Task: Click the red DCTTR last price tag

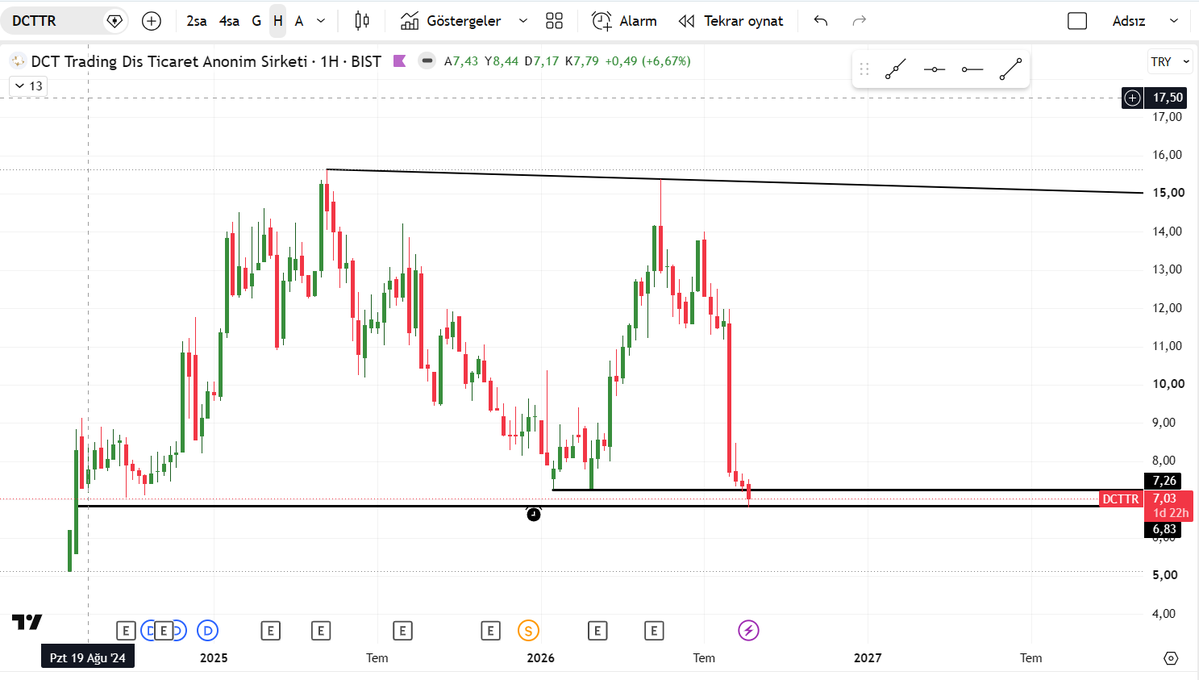Action: click(1121, 499)
